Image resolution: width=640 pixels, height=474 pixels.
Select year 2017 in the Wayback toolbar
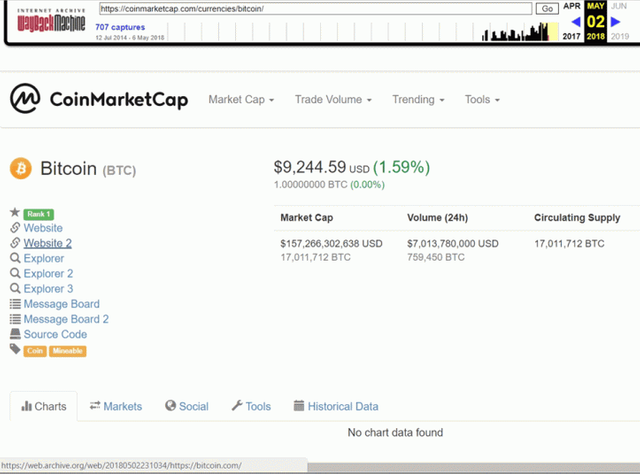[571, 36]
